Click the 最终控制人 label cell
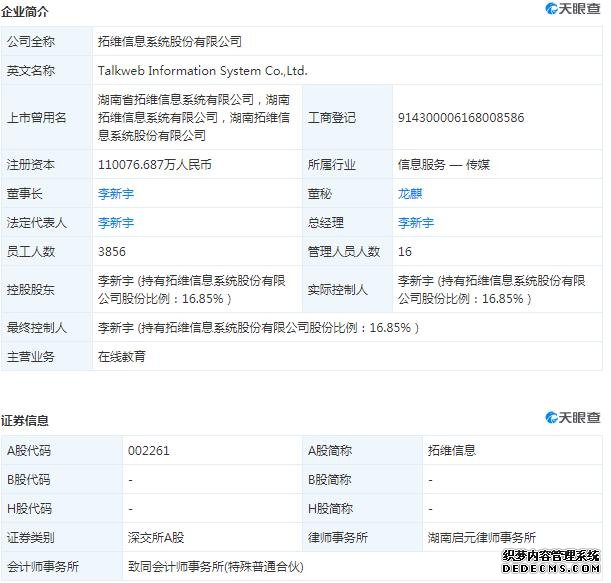This screenshot has width=611, height=583. [x=47, y=327]
